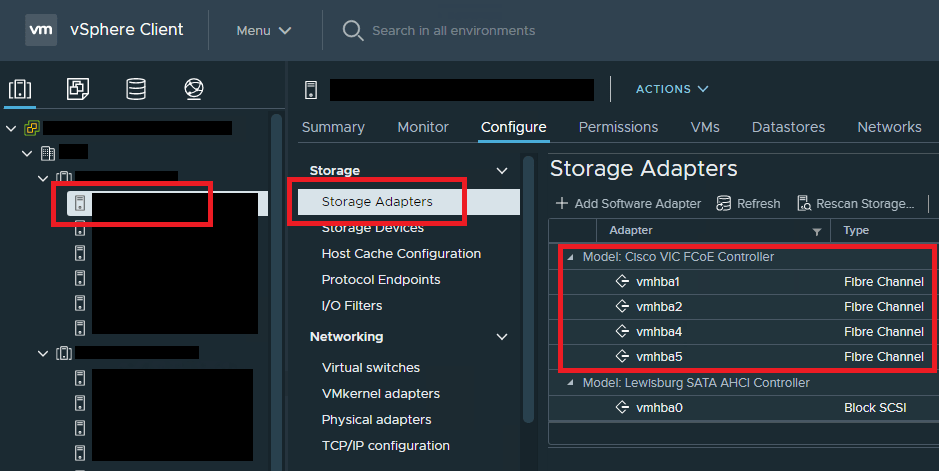
Task: Open the Permissions tab
Action: (618, 127)
